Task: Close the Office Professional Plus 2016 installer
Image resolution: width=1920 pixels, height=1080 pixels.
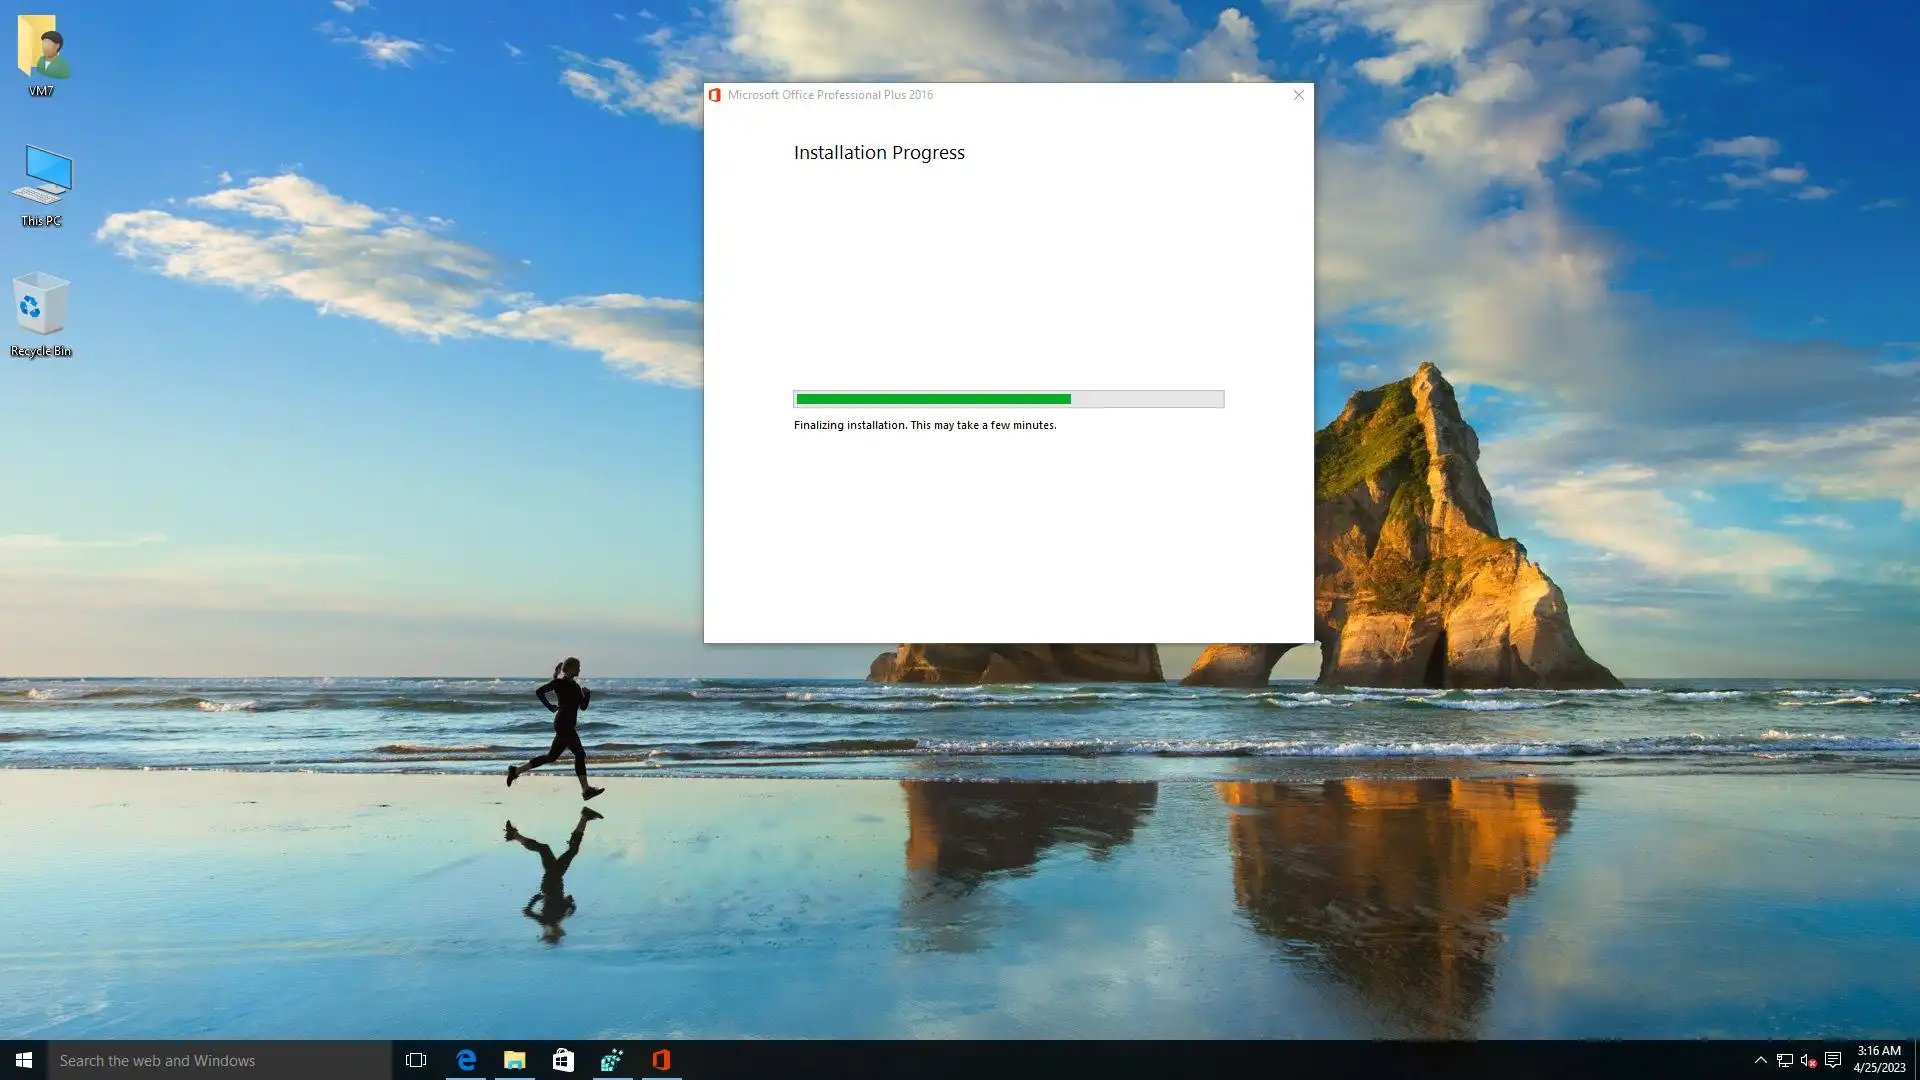Action: tap(1298, 95)
